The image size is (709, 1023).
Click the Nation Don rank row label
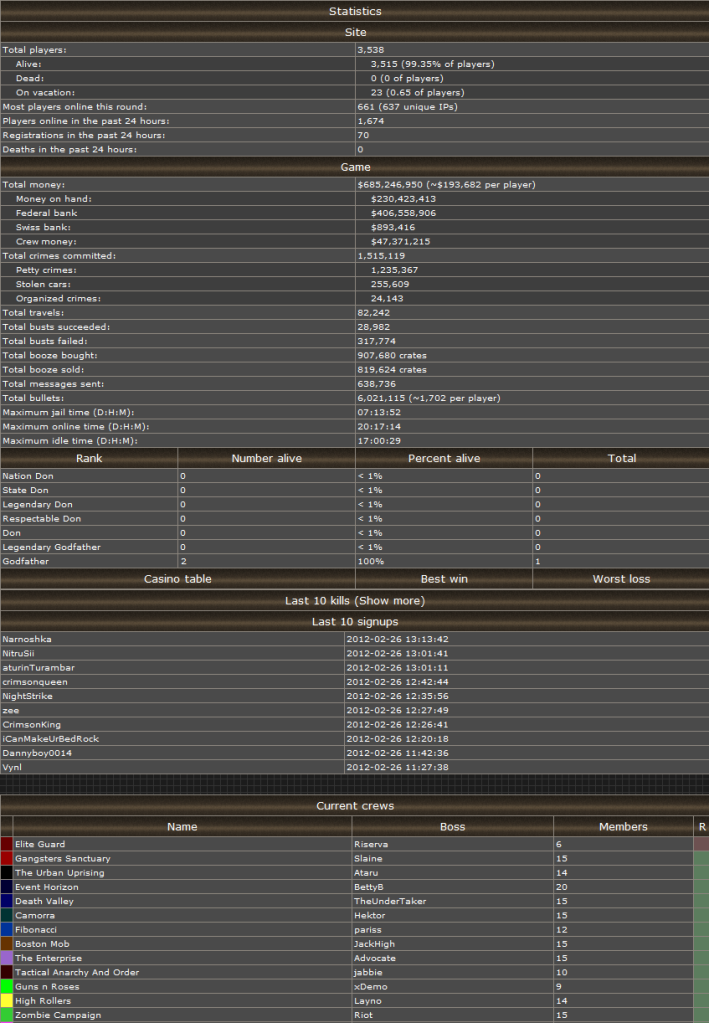click(28, 476)
